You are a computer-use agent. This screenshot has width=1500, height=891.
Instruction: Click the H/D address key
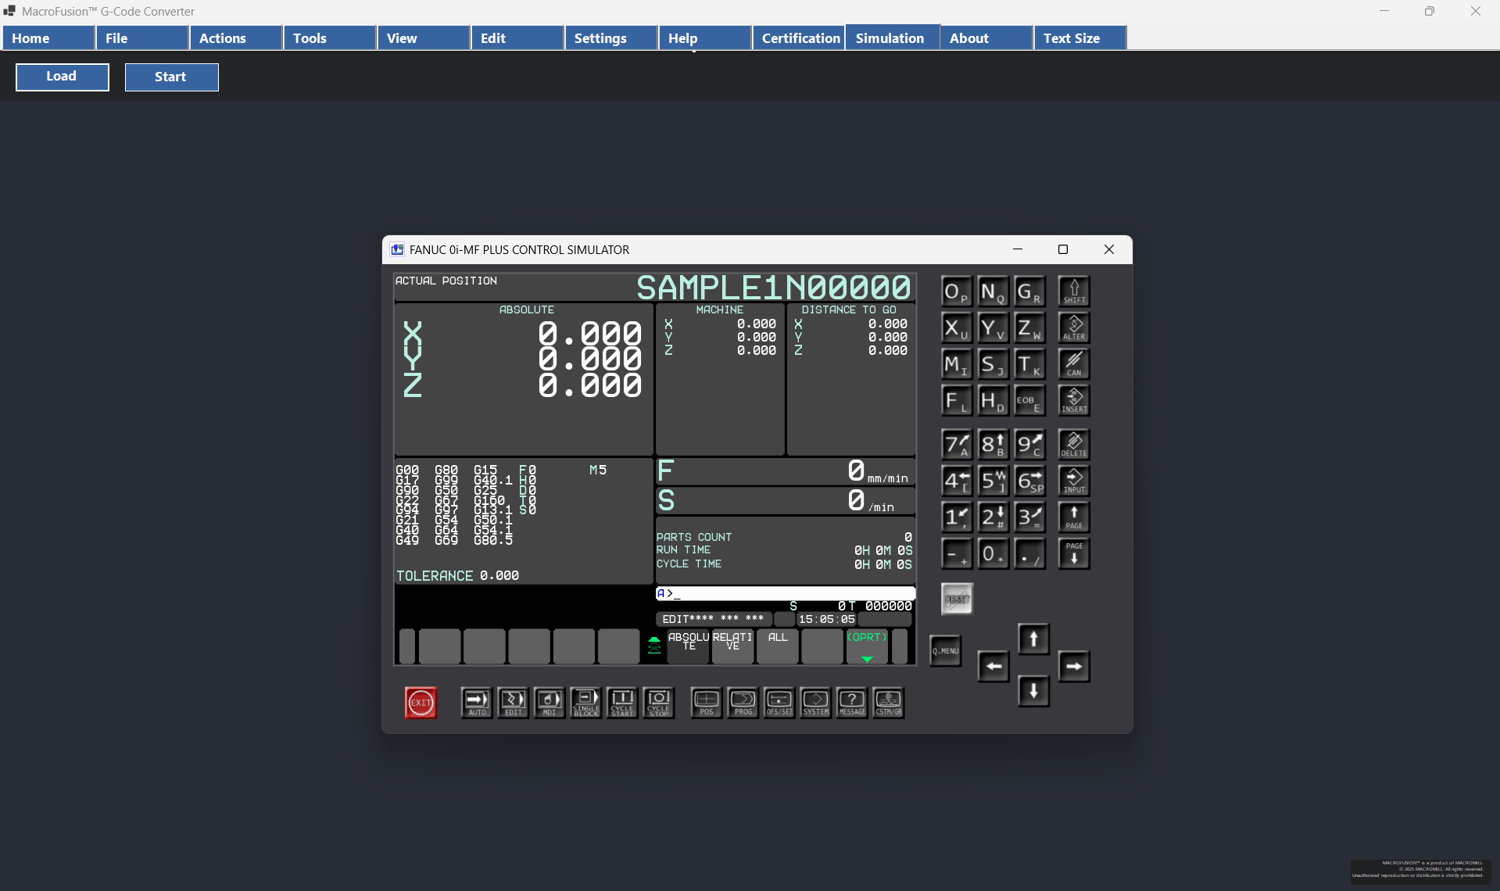click(x=993, y=400)
